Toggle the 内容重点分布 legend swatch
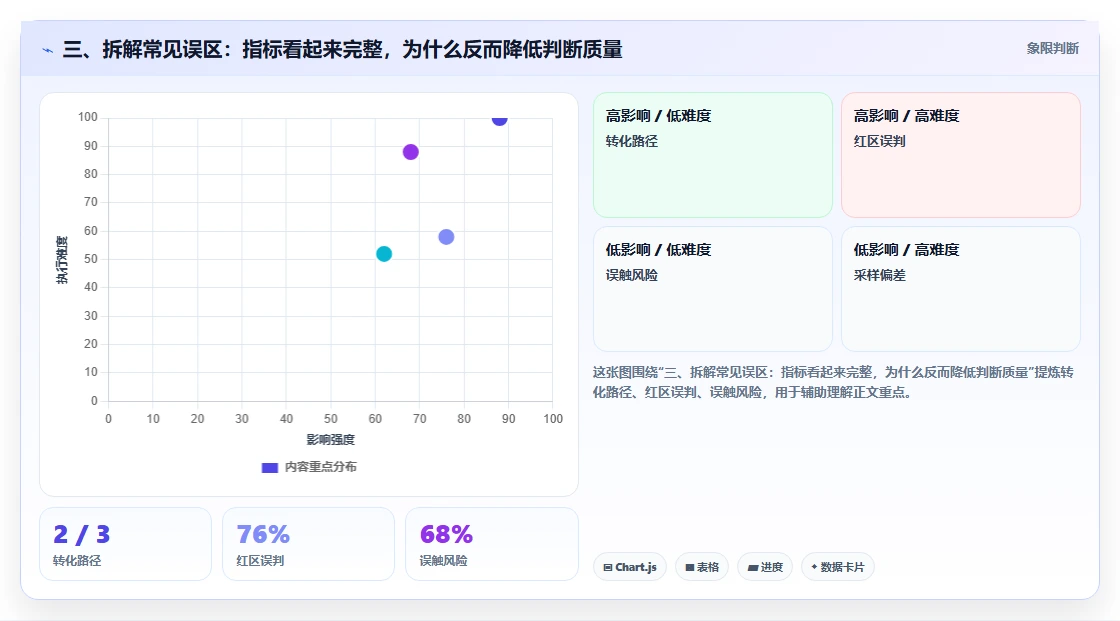Viewport: 1120px width, 621px height. (x=269, y=467)
